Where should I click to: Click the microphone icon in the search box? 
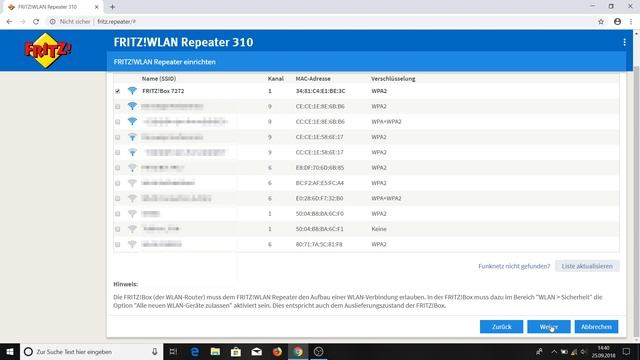point(155,351)
